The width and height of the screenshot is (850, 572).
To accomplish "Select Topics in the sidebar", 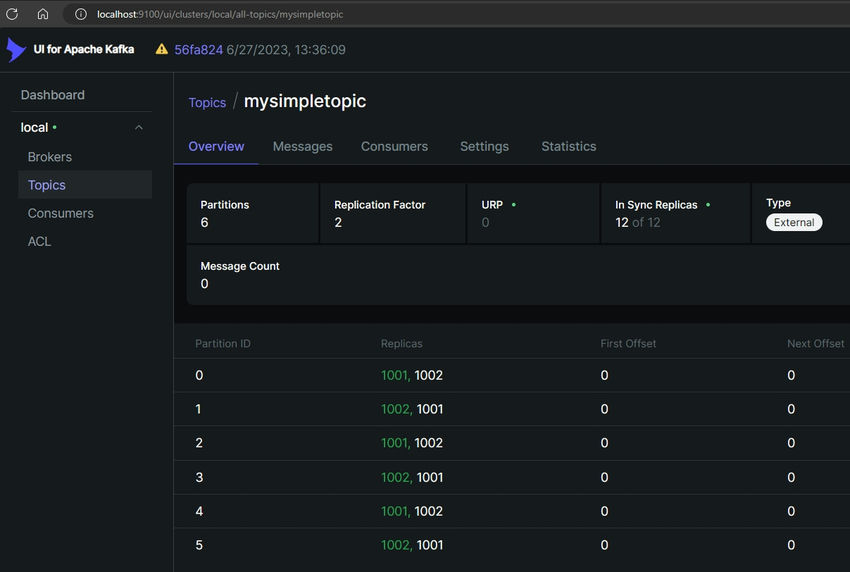I will 47,185.
